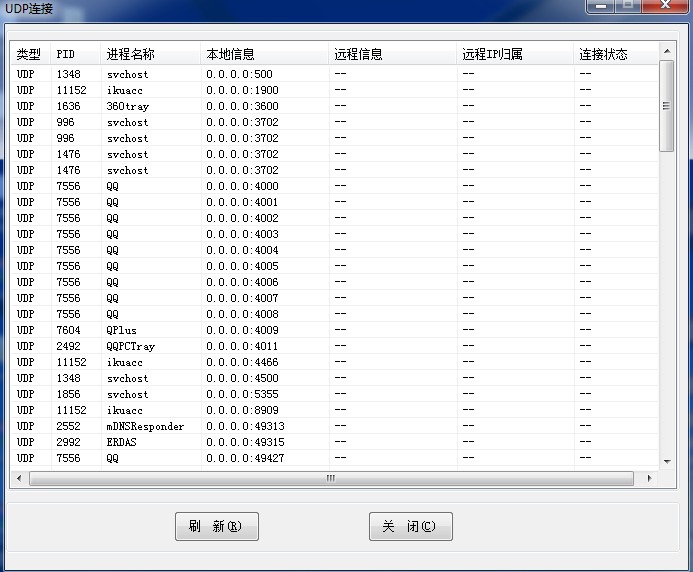Select the row with local address 0.0.0.0:500
Screen dimensions: 693x572
pos(335,74)
